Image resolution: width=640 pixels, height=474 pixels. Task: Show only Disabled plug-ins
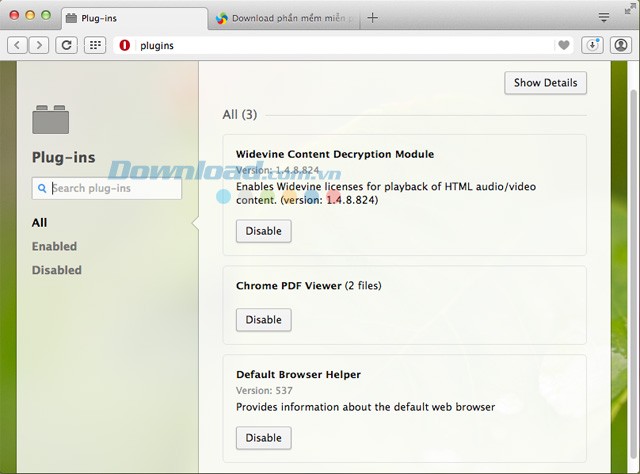click(56, 270)
